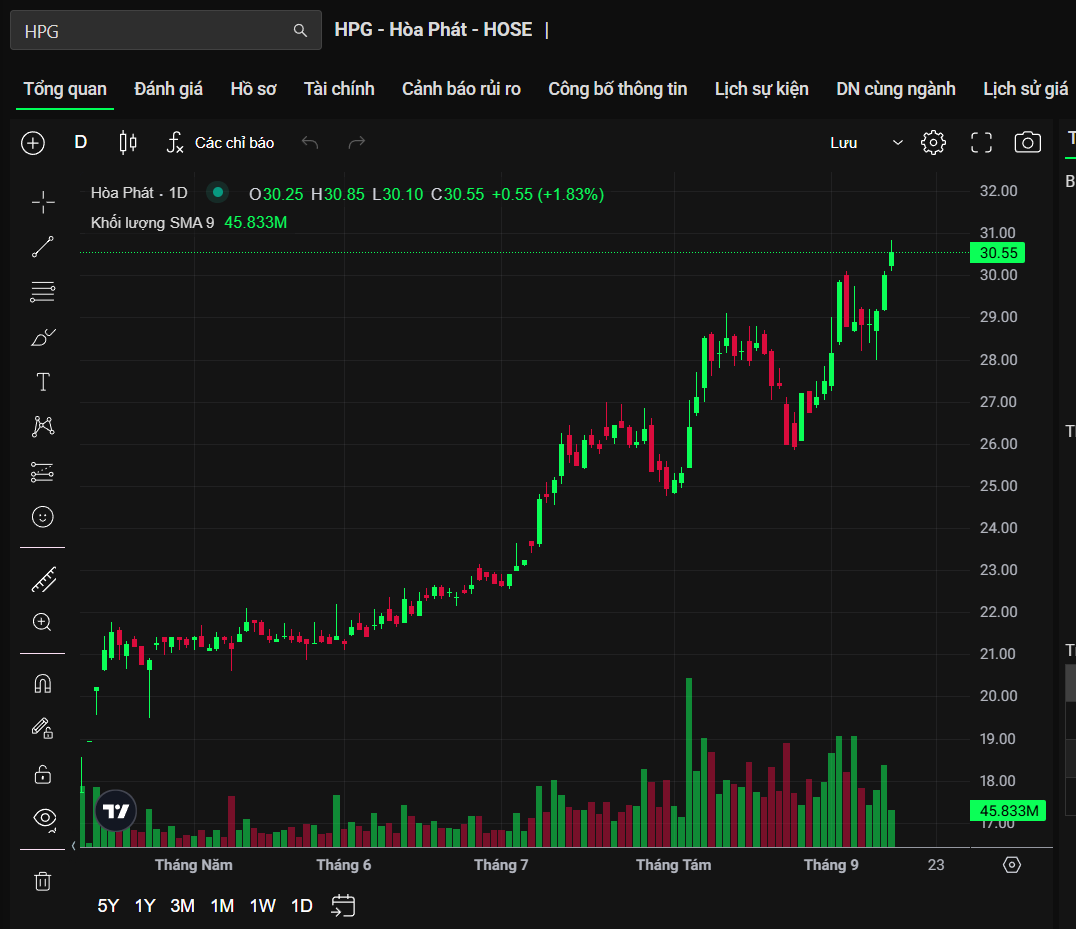Click the green market status dot

[x=218, y=192]
